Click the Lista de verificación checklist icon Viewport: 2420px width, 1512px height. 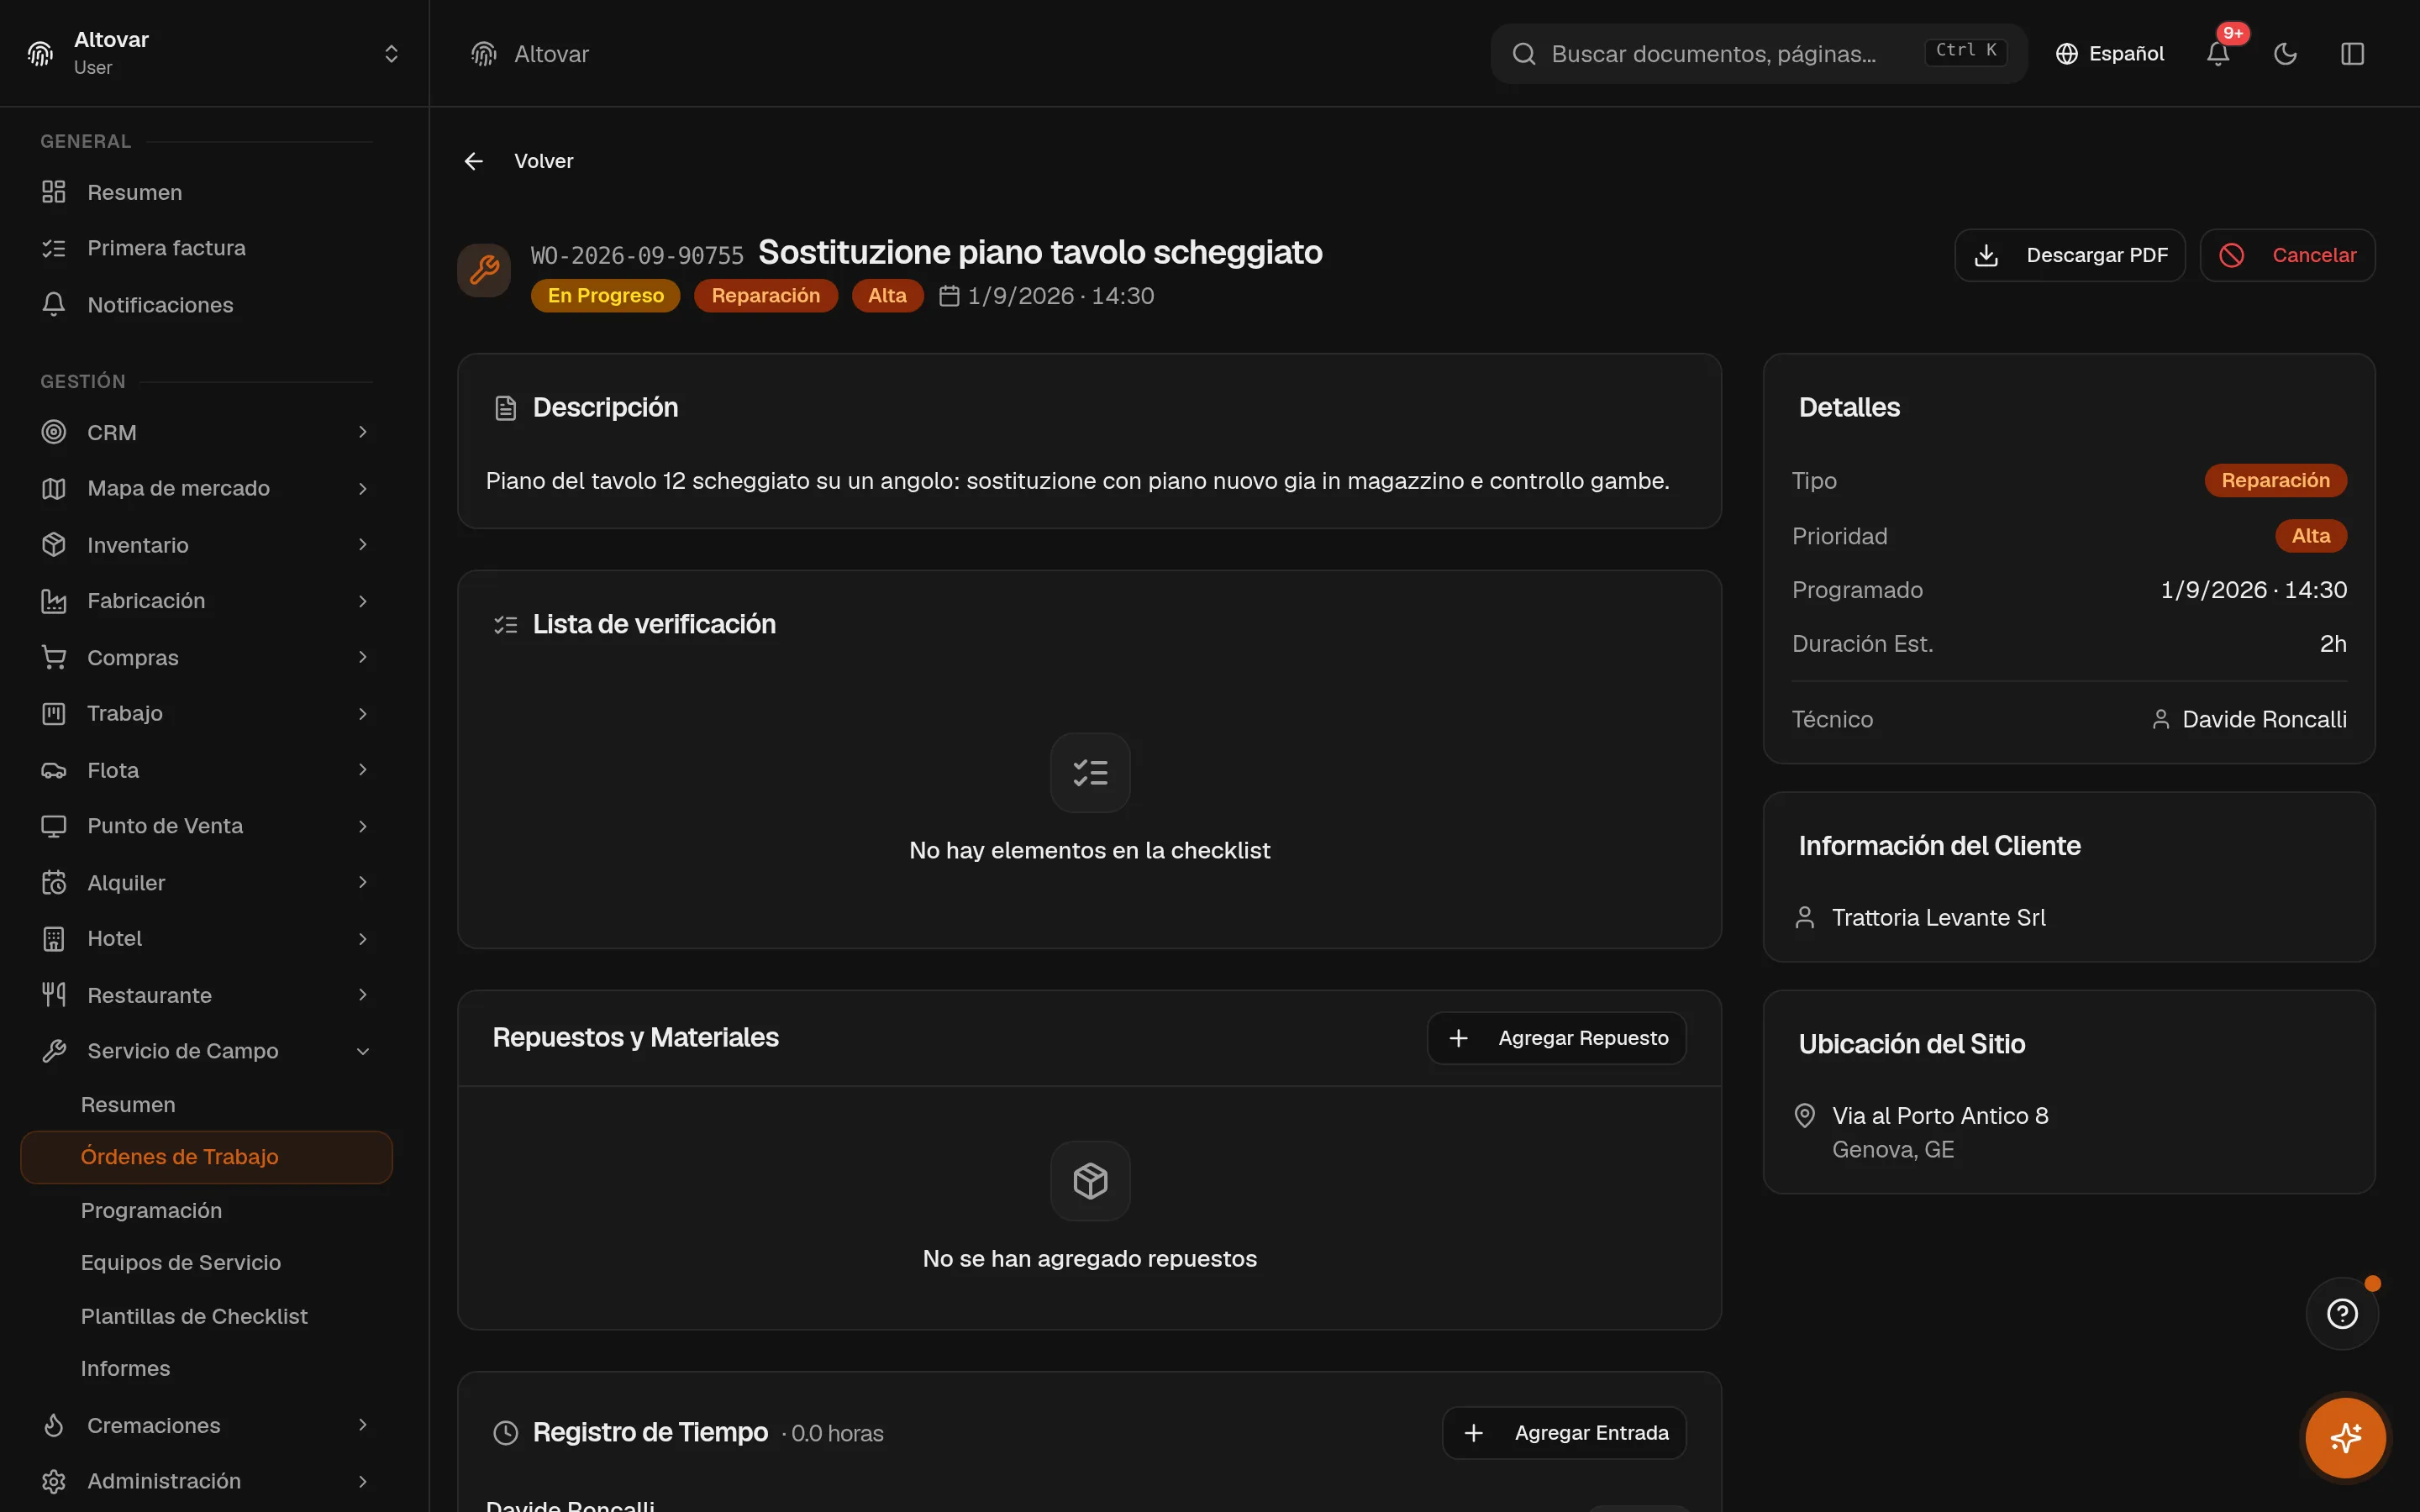(x=506, y=625)
